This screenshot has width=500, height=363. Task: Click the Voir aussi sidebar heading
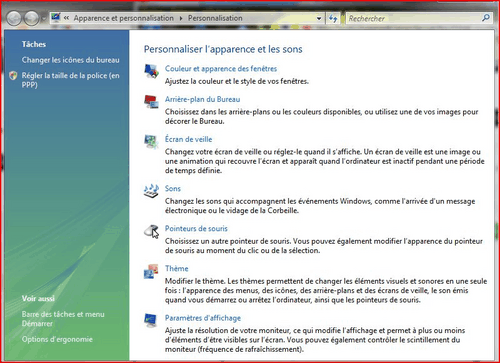(38, 298)
